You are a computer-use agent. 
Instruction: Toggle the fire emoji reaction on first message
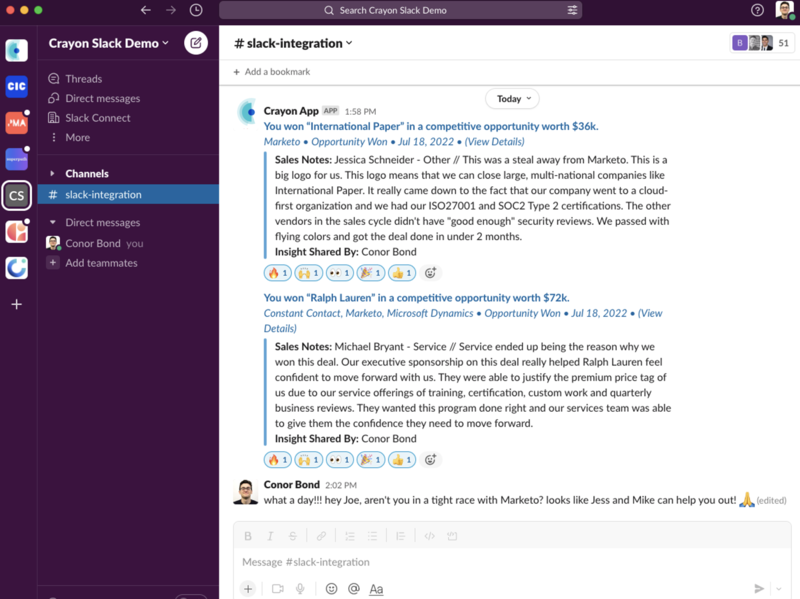point(277,273)
